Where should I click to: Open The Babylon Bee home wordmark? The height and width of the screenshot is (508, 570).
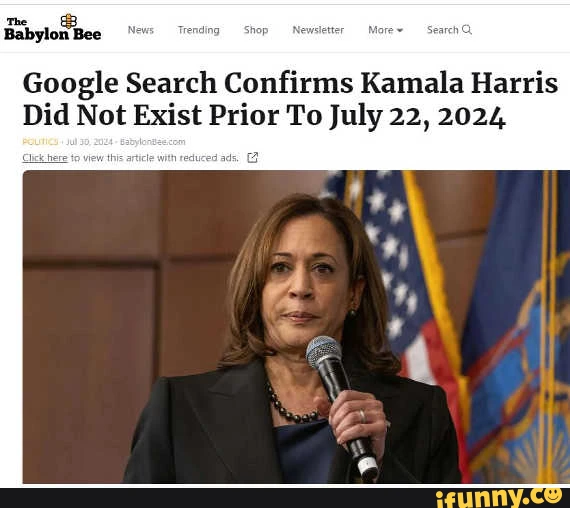coord(53,28)
